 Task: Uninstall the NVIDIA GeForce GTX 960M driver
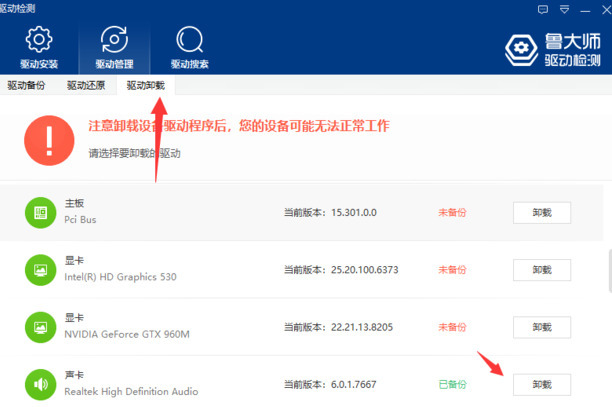click(x=542, y=327)
